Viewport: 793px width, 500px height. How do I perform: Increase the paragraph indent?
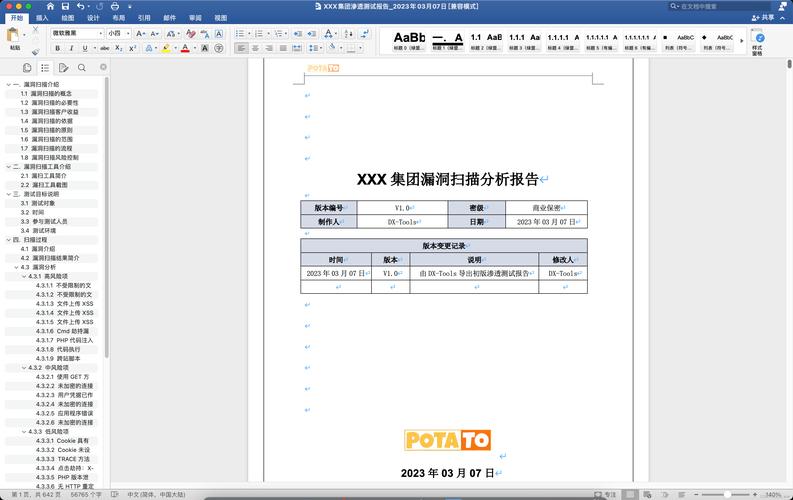point(312,33)
